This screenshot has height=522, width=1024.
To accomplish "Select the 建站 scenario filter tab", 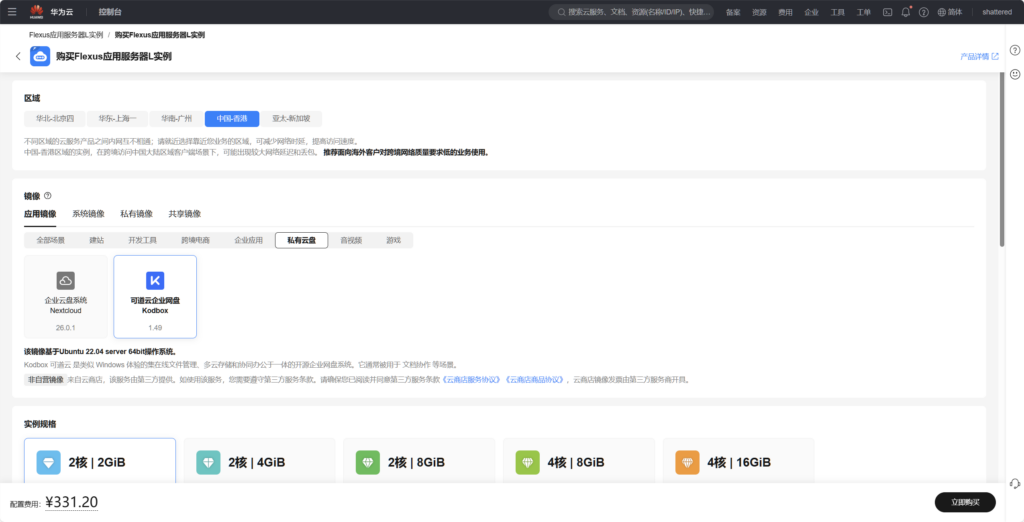I will click(97, 240).
